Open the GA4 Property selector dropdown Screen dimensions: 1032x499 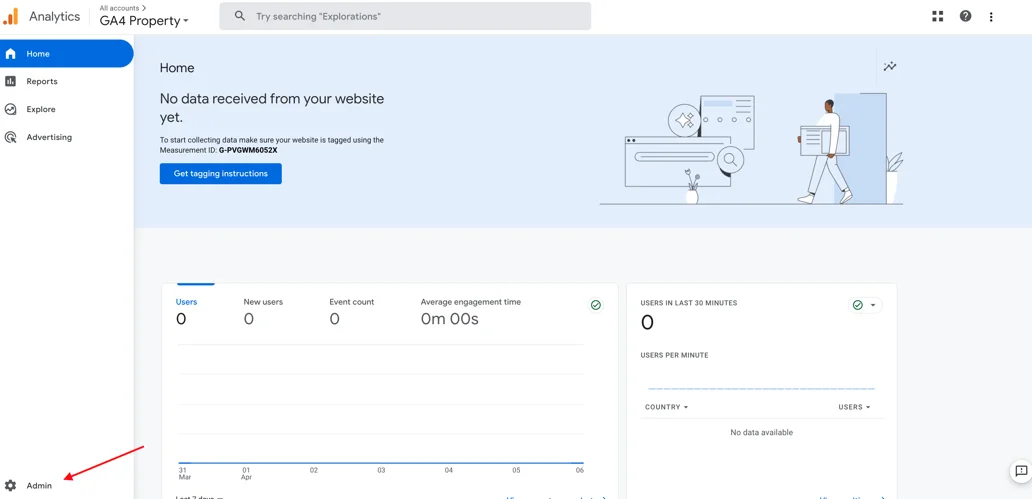144,20
